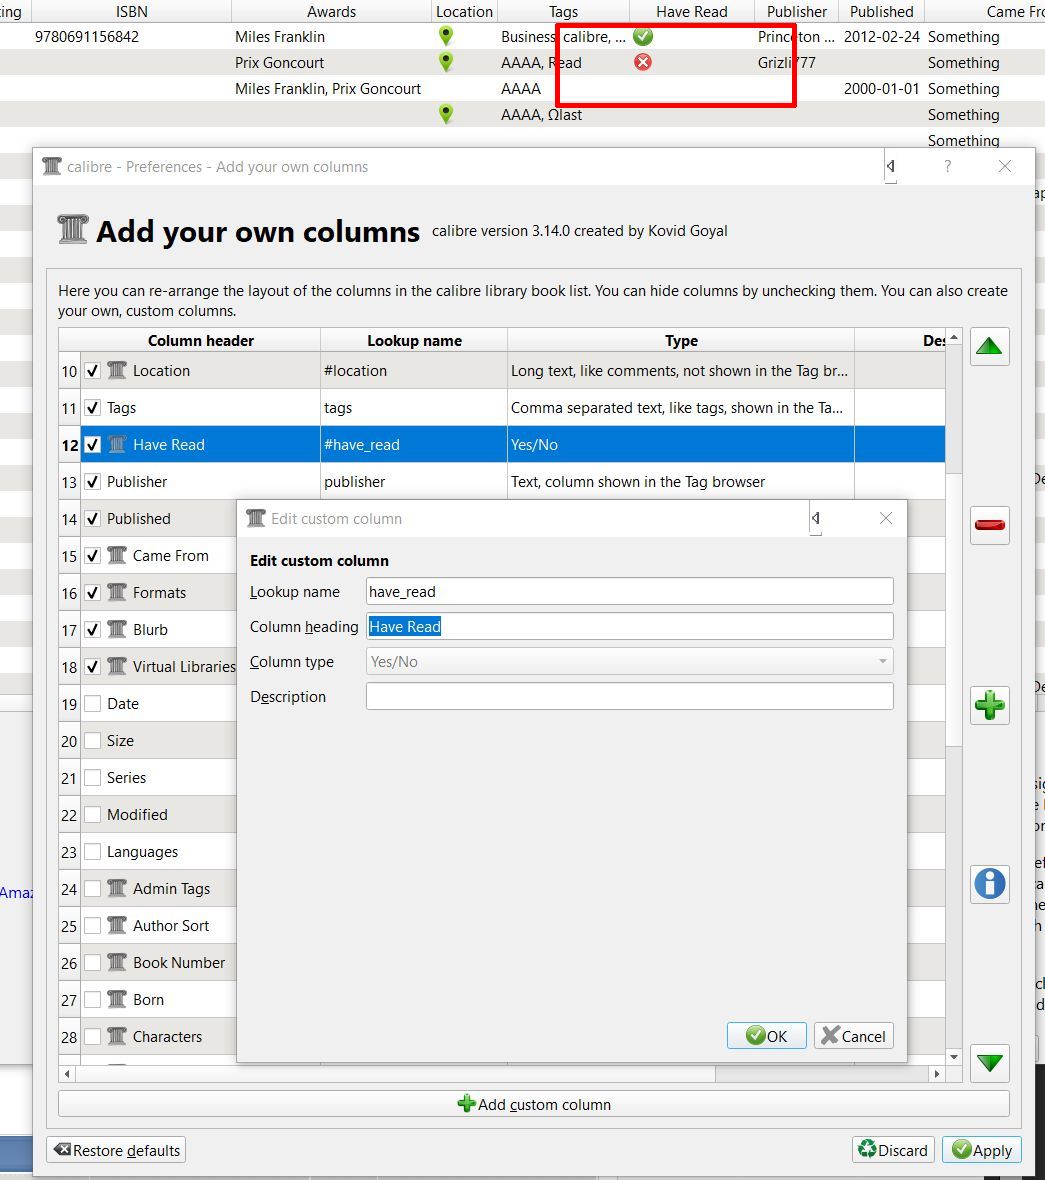Click the red cross icon in Have Read
Viewport: 1045px width, 1180px height.
[x=642, y=62]
